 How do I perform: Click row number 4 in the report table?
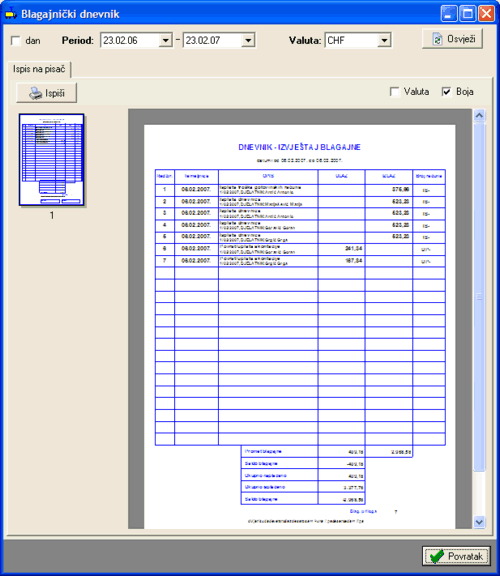point(165,225)
